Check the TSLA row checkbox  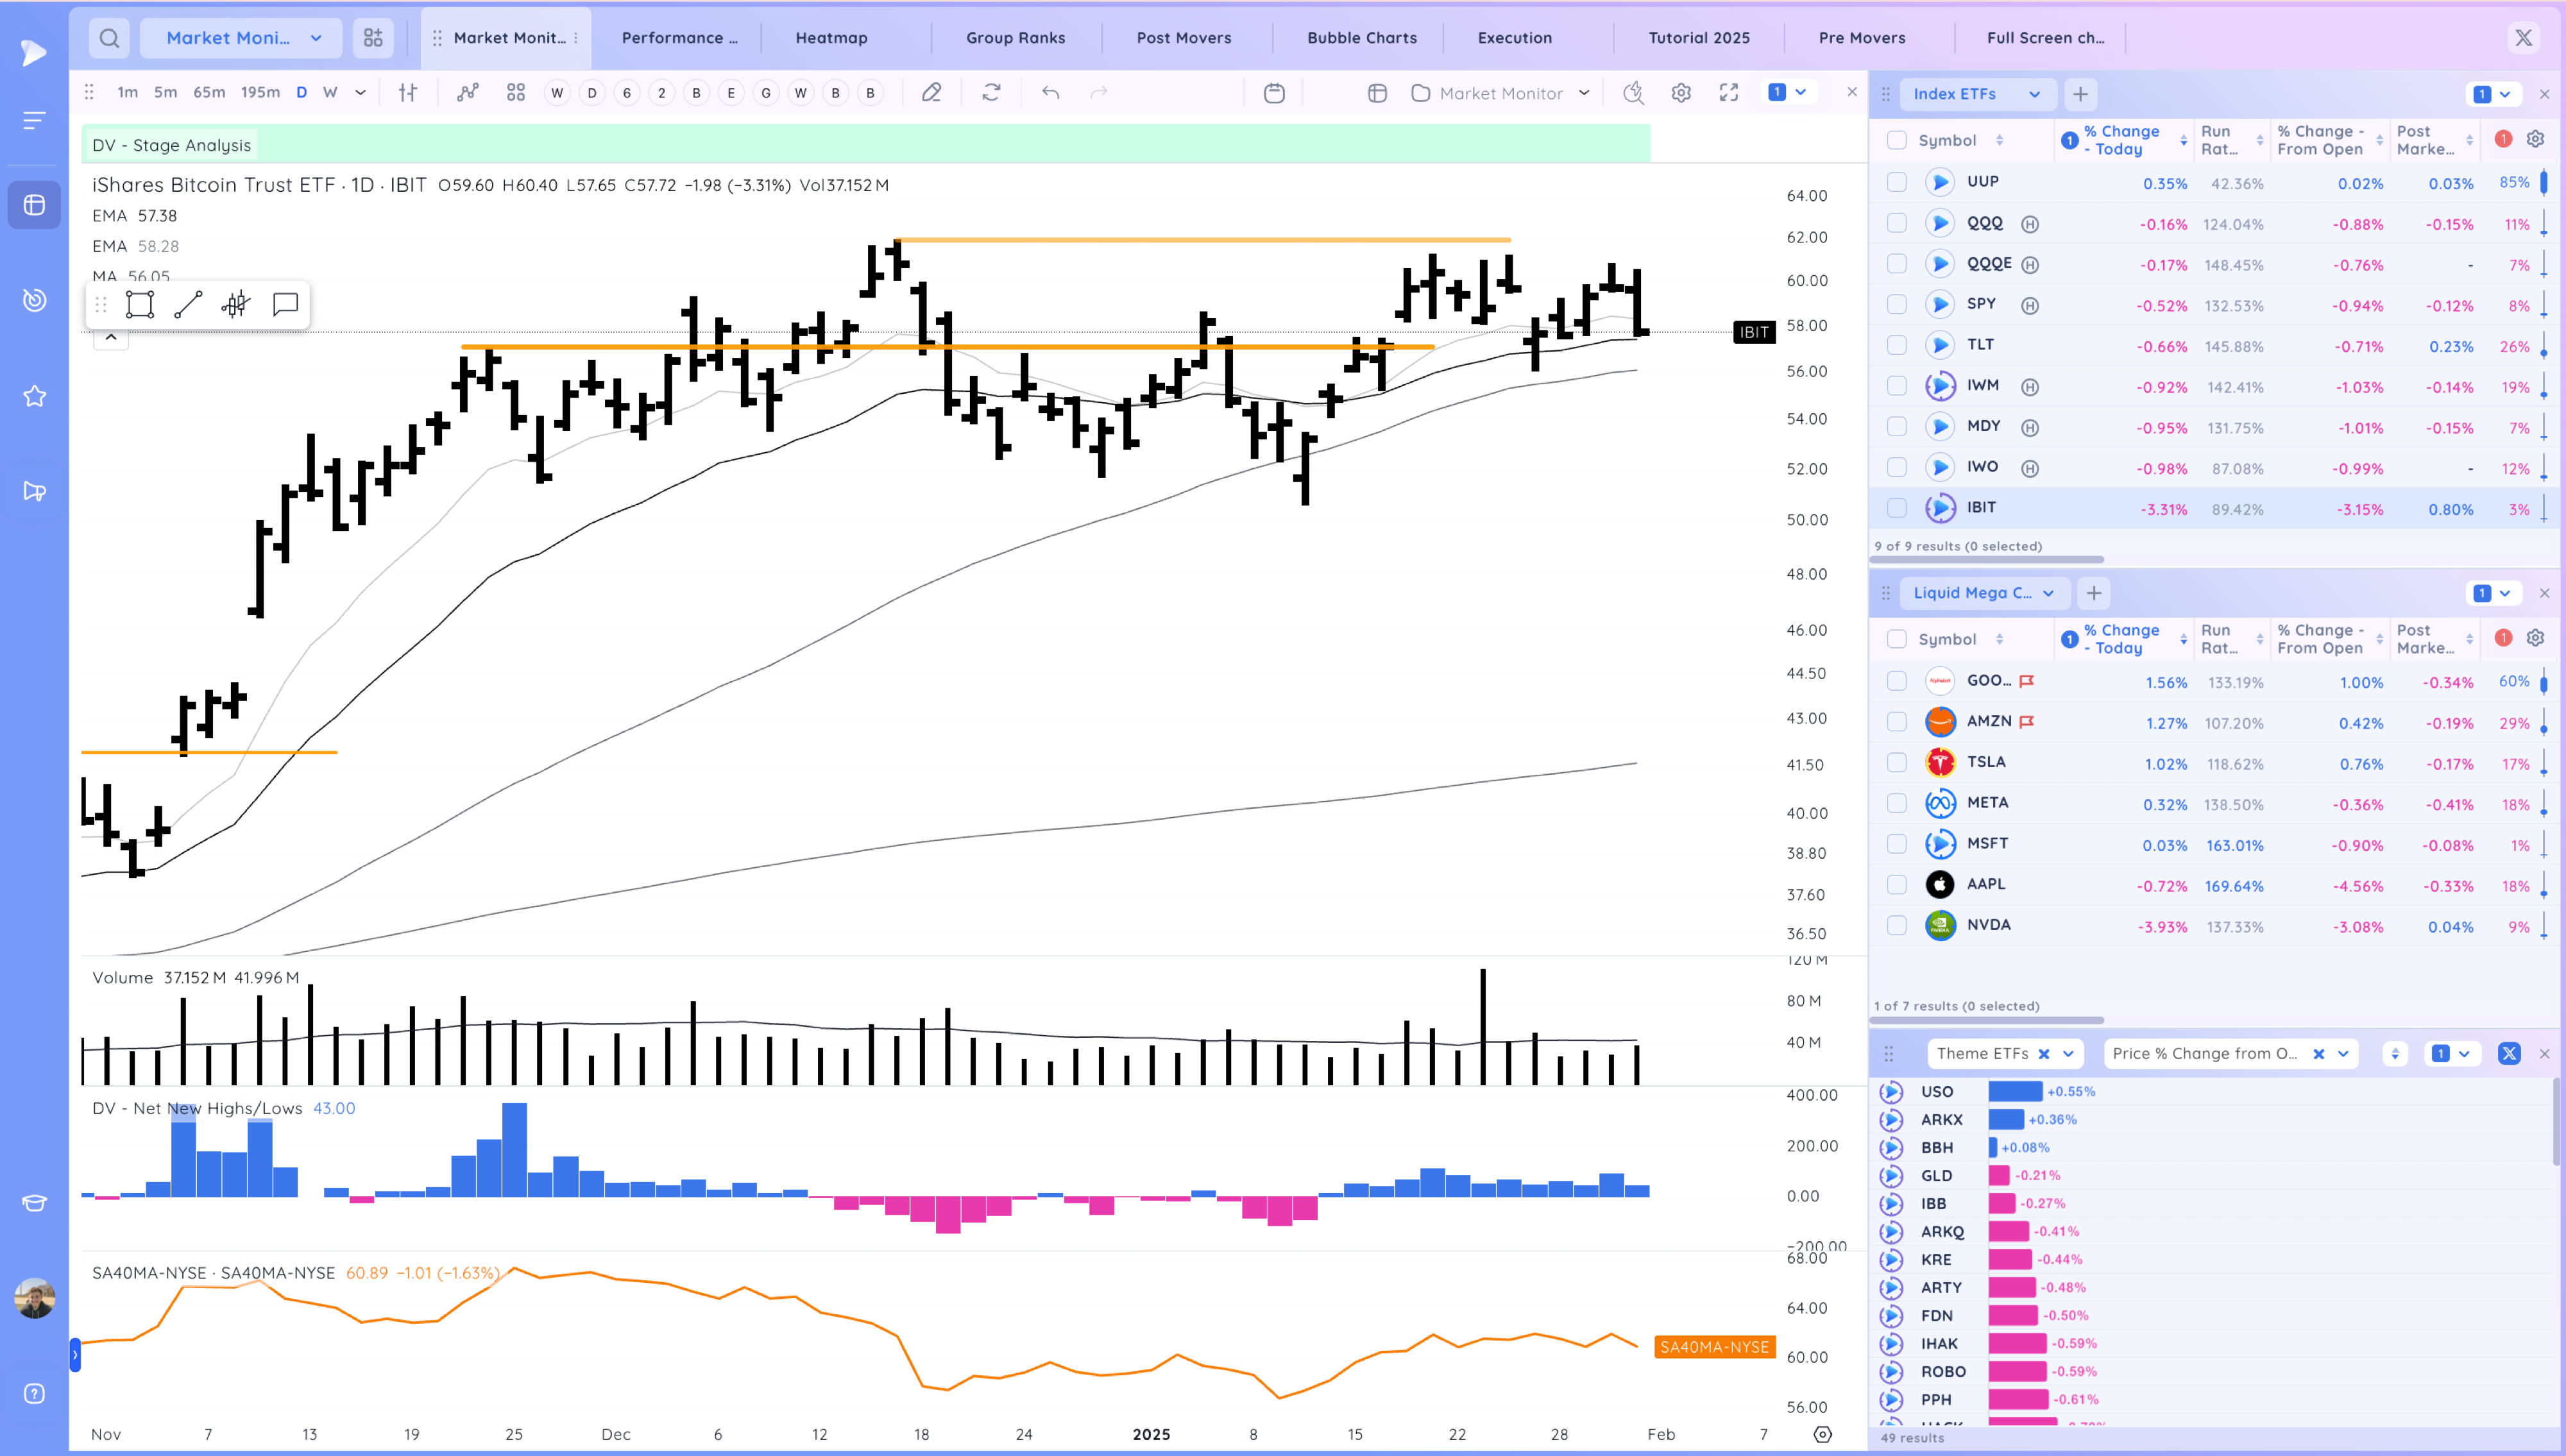[x=1896, y=763]
